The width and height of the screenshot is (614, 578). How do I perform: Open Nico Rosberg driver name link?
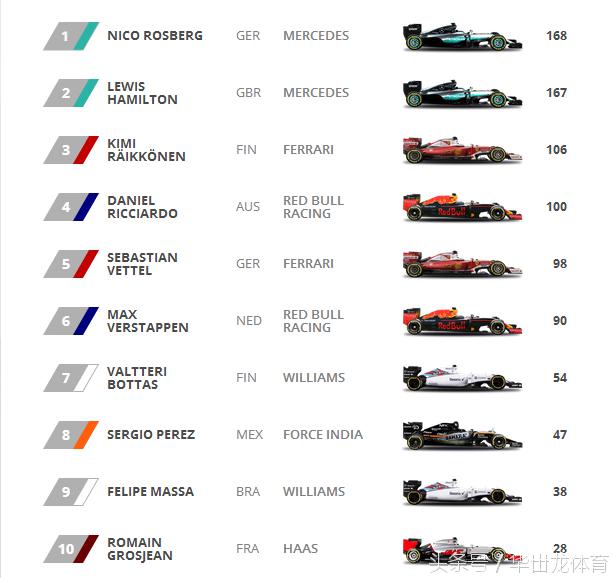[x=154, y=36]
